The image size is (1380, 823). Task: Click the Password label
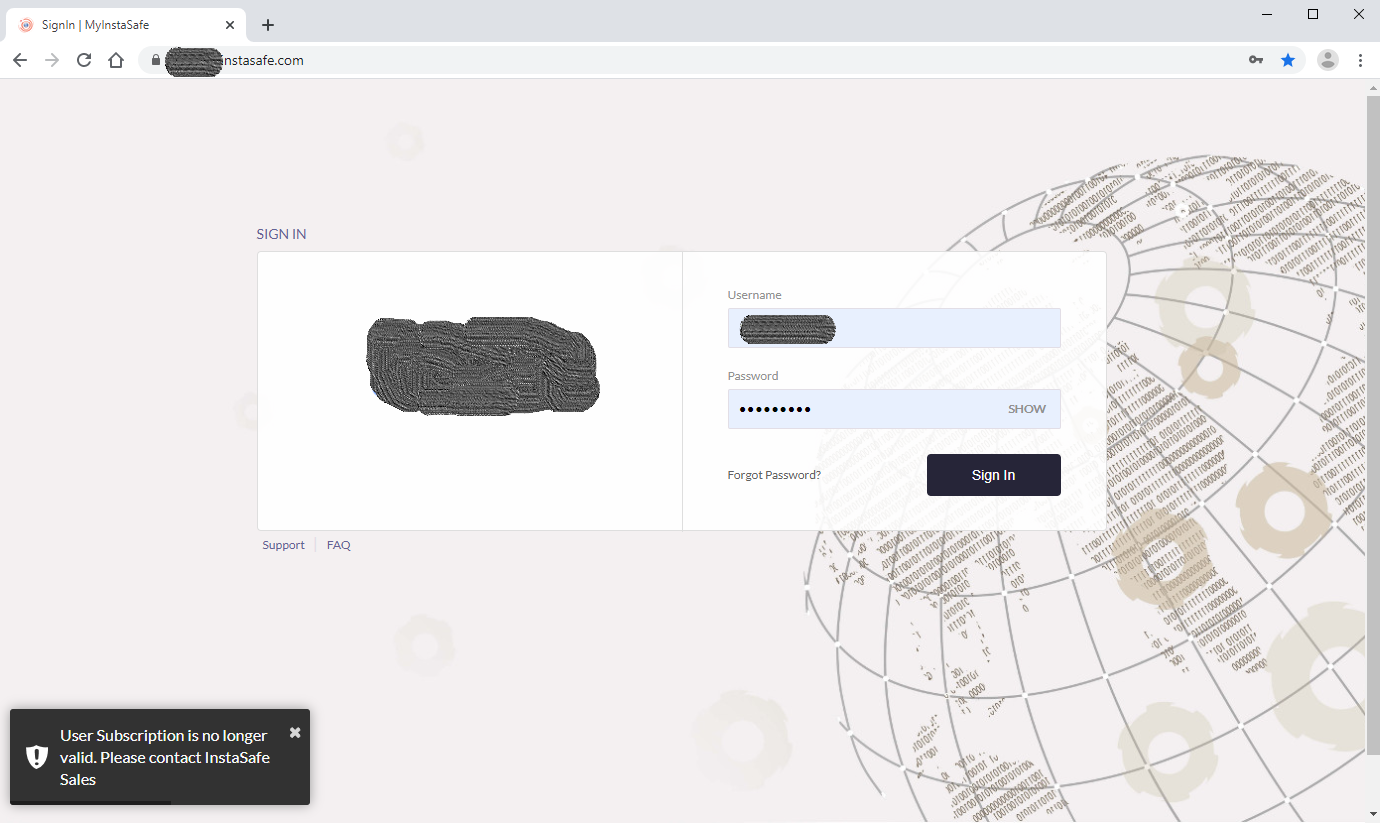pyautogui.click(x=753, y=376)
